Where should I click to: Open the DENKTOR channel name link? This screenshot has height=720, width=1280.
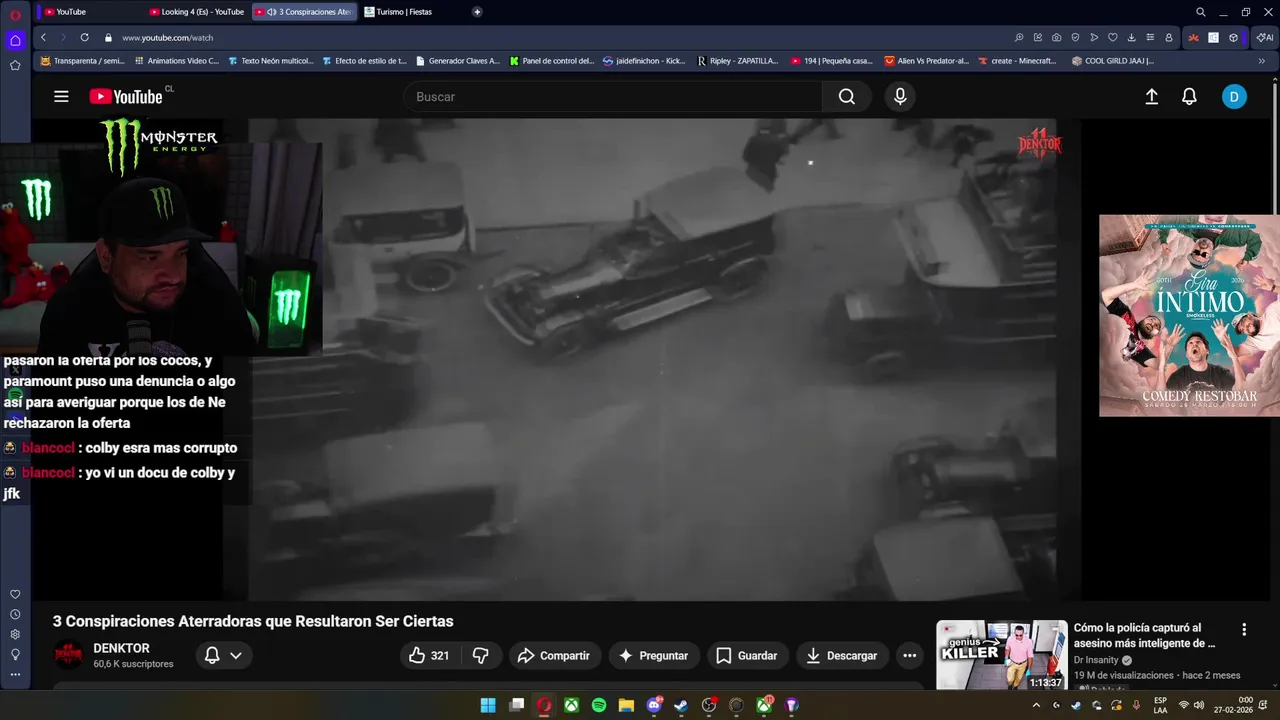point(121,648)
